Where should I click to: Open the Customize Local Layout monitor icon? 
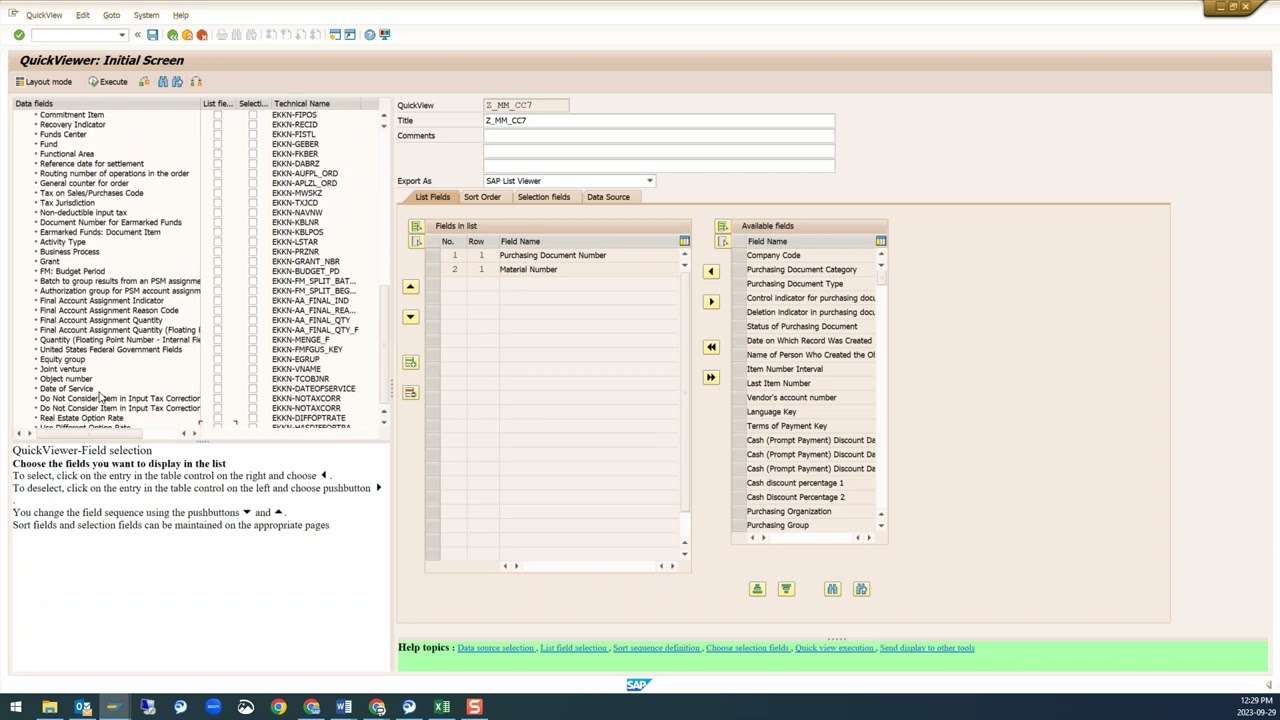[385, 35]
